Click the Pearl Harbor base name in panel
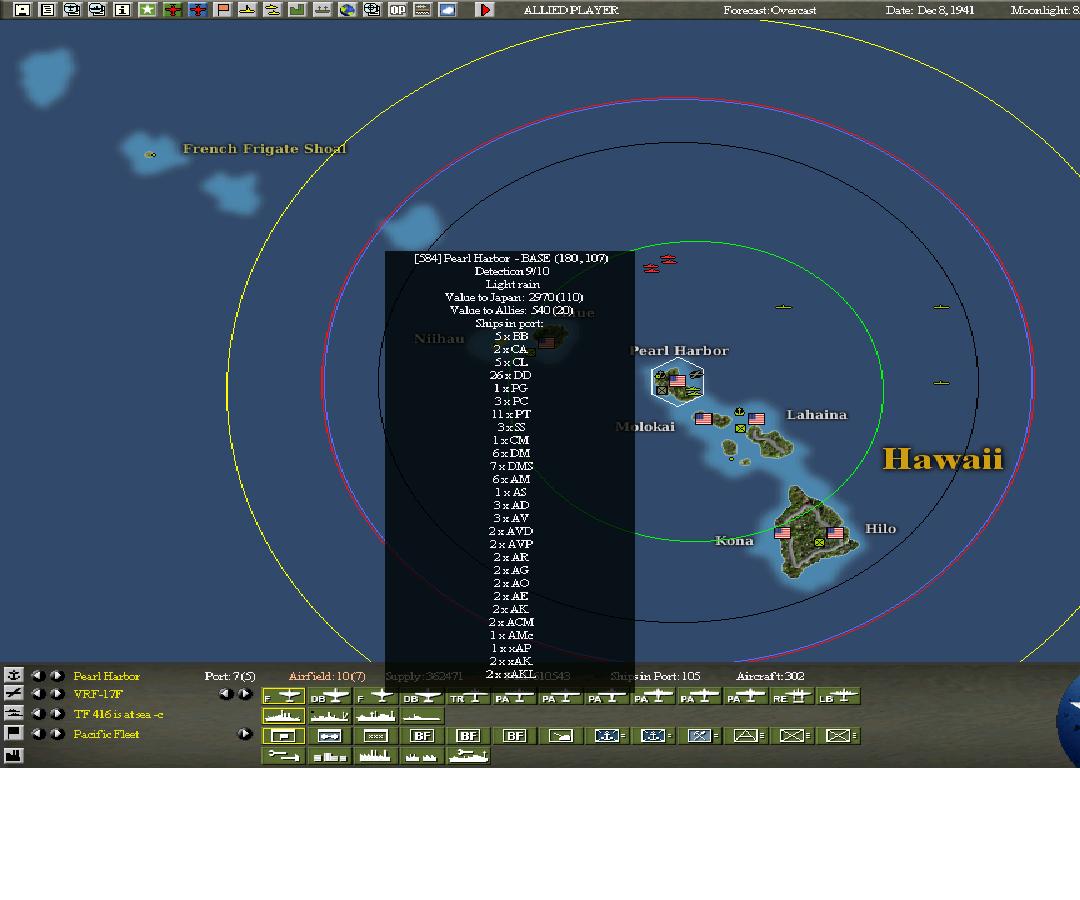 [106, 676]
